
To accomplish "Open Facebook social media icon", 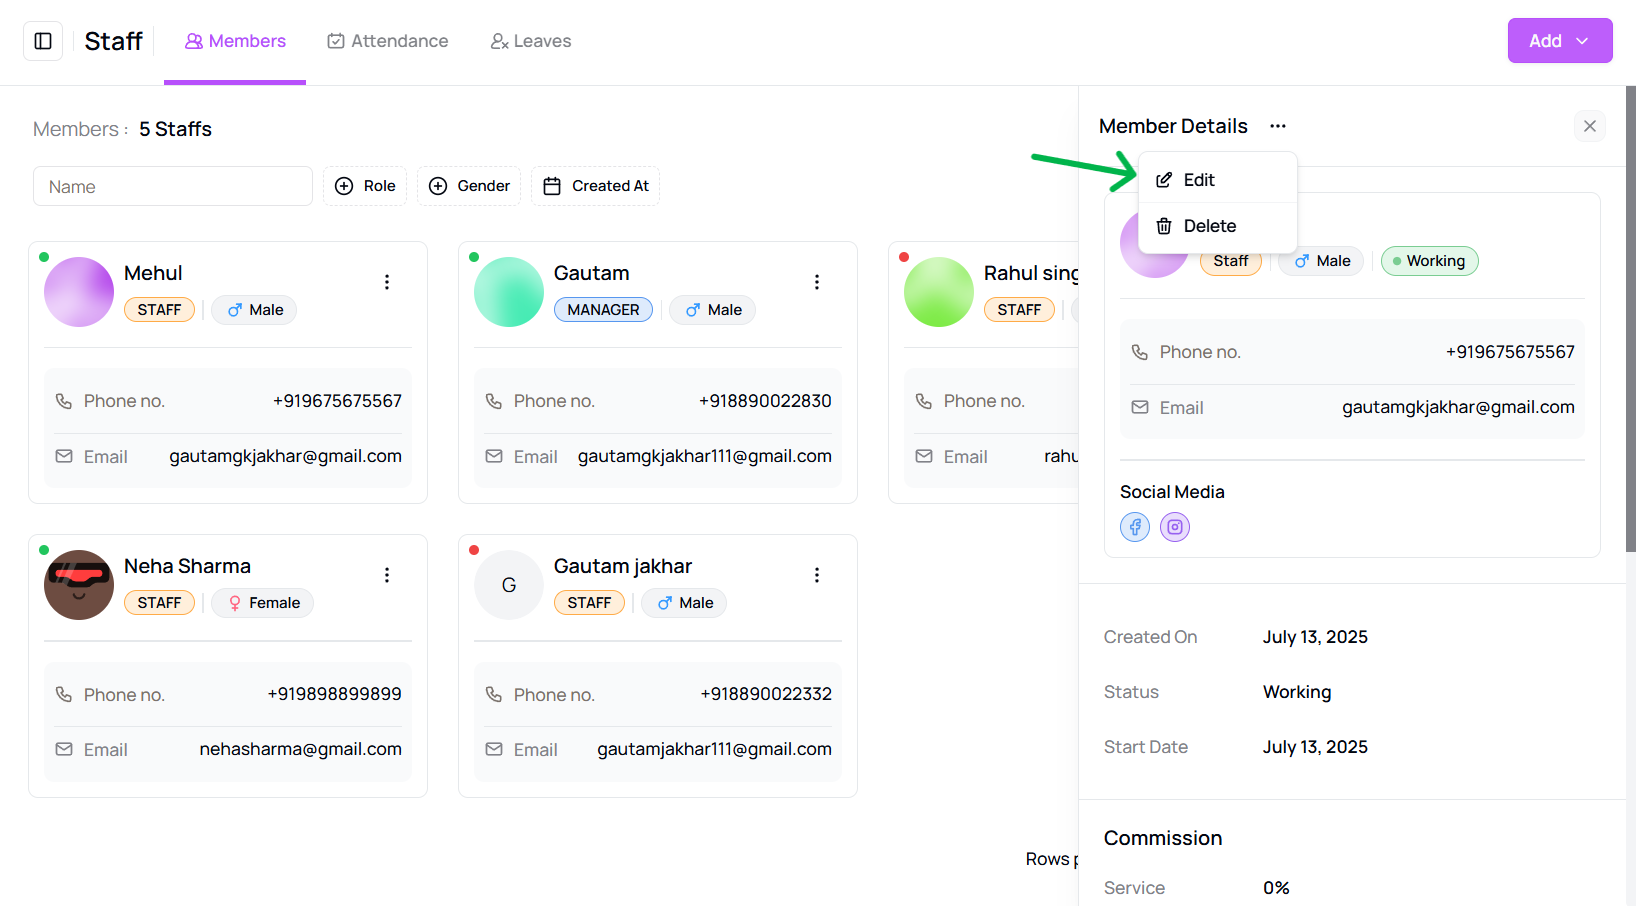I will (x=1134, y=527).
